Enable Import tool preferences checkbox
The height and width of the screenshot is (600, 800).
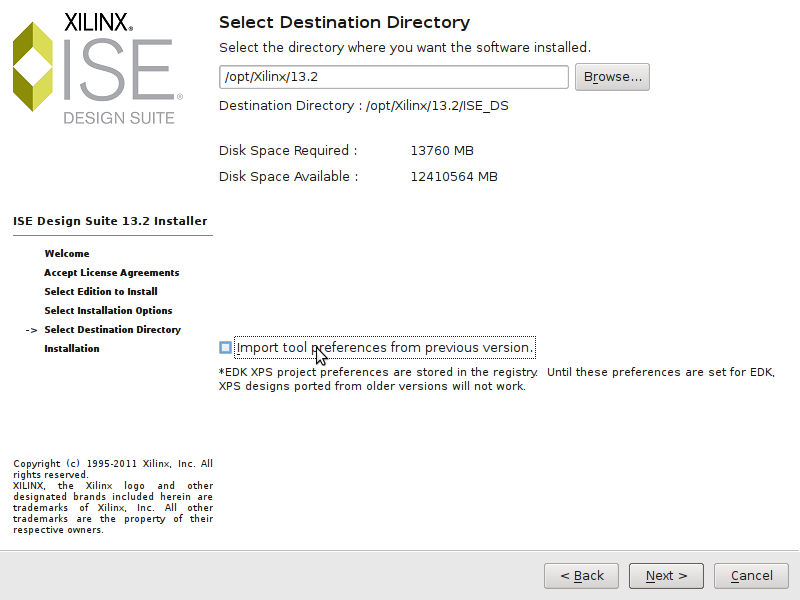226,347
